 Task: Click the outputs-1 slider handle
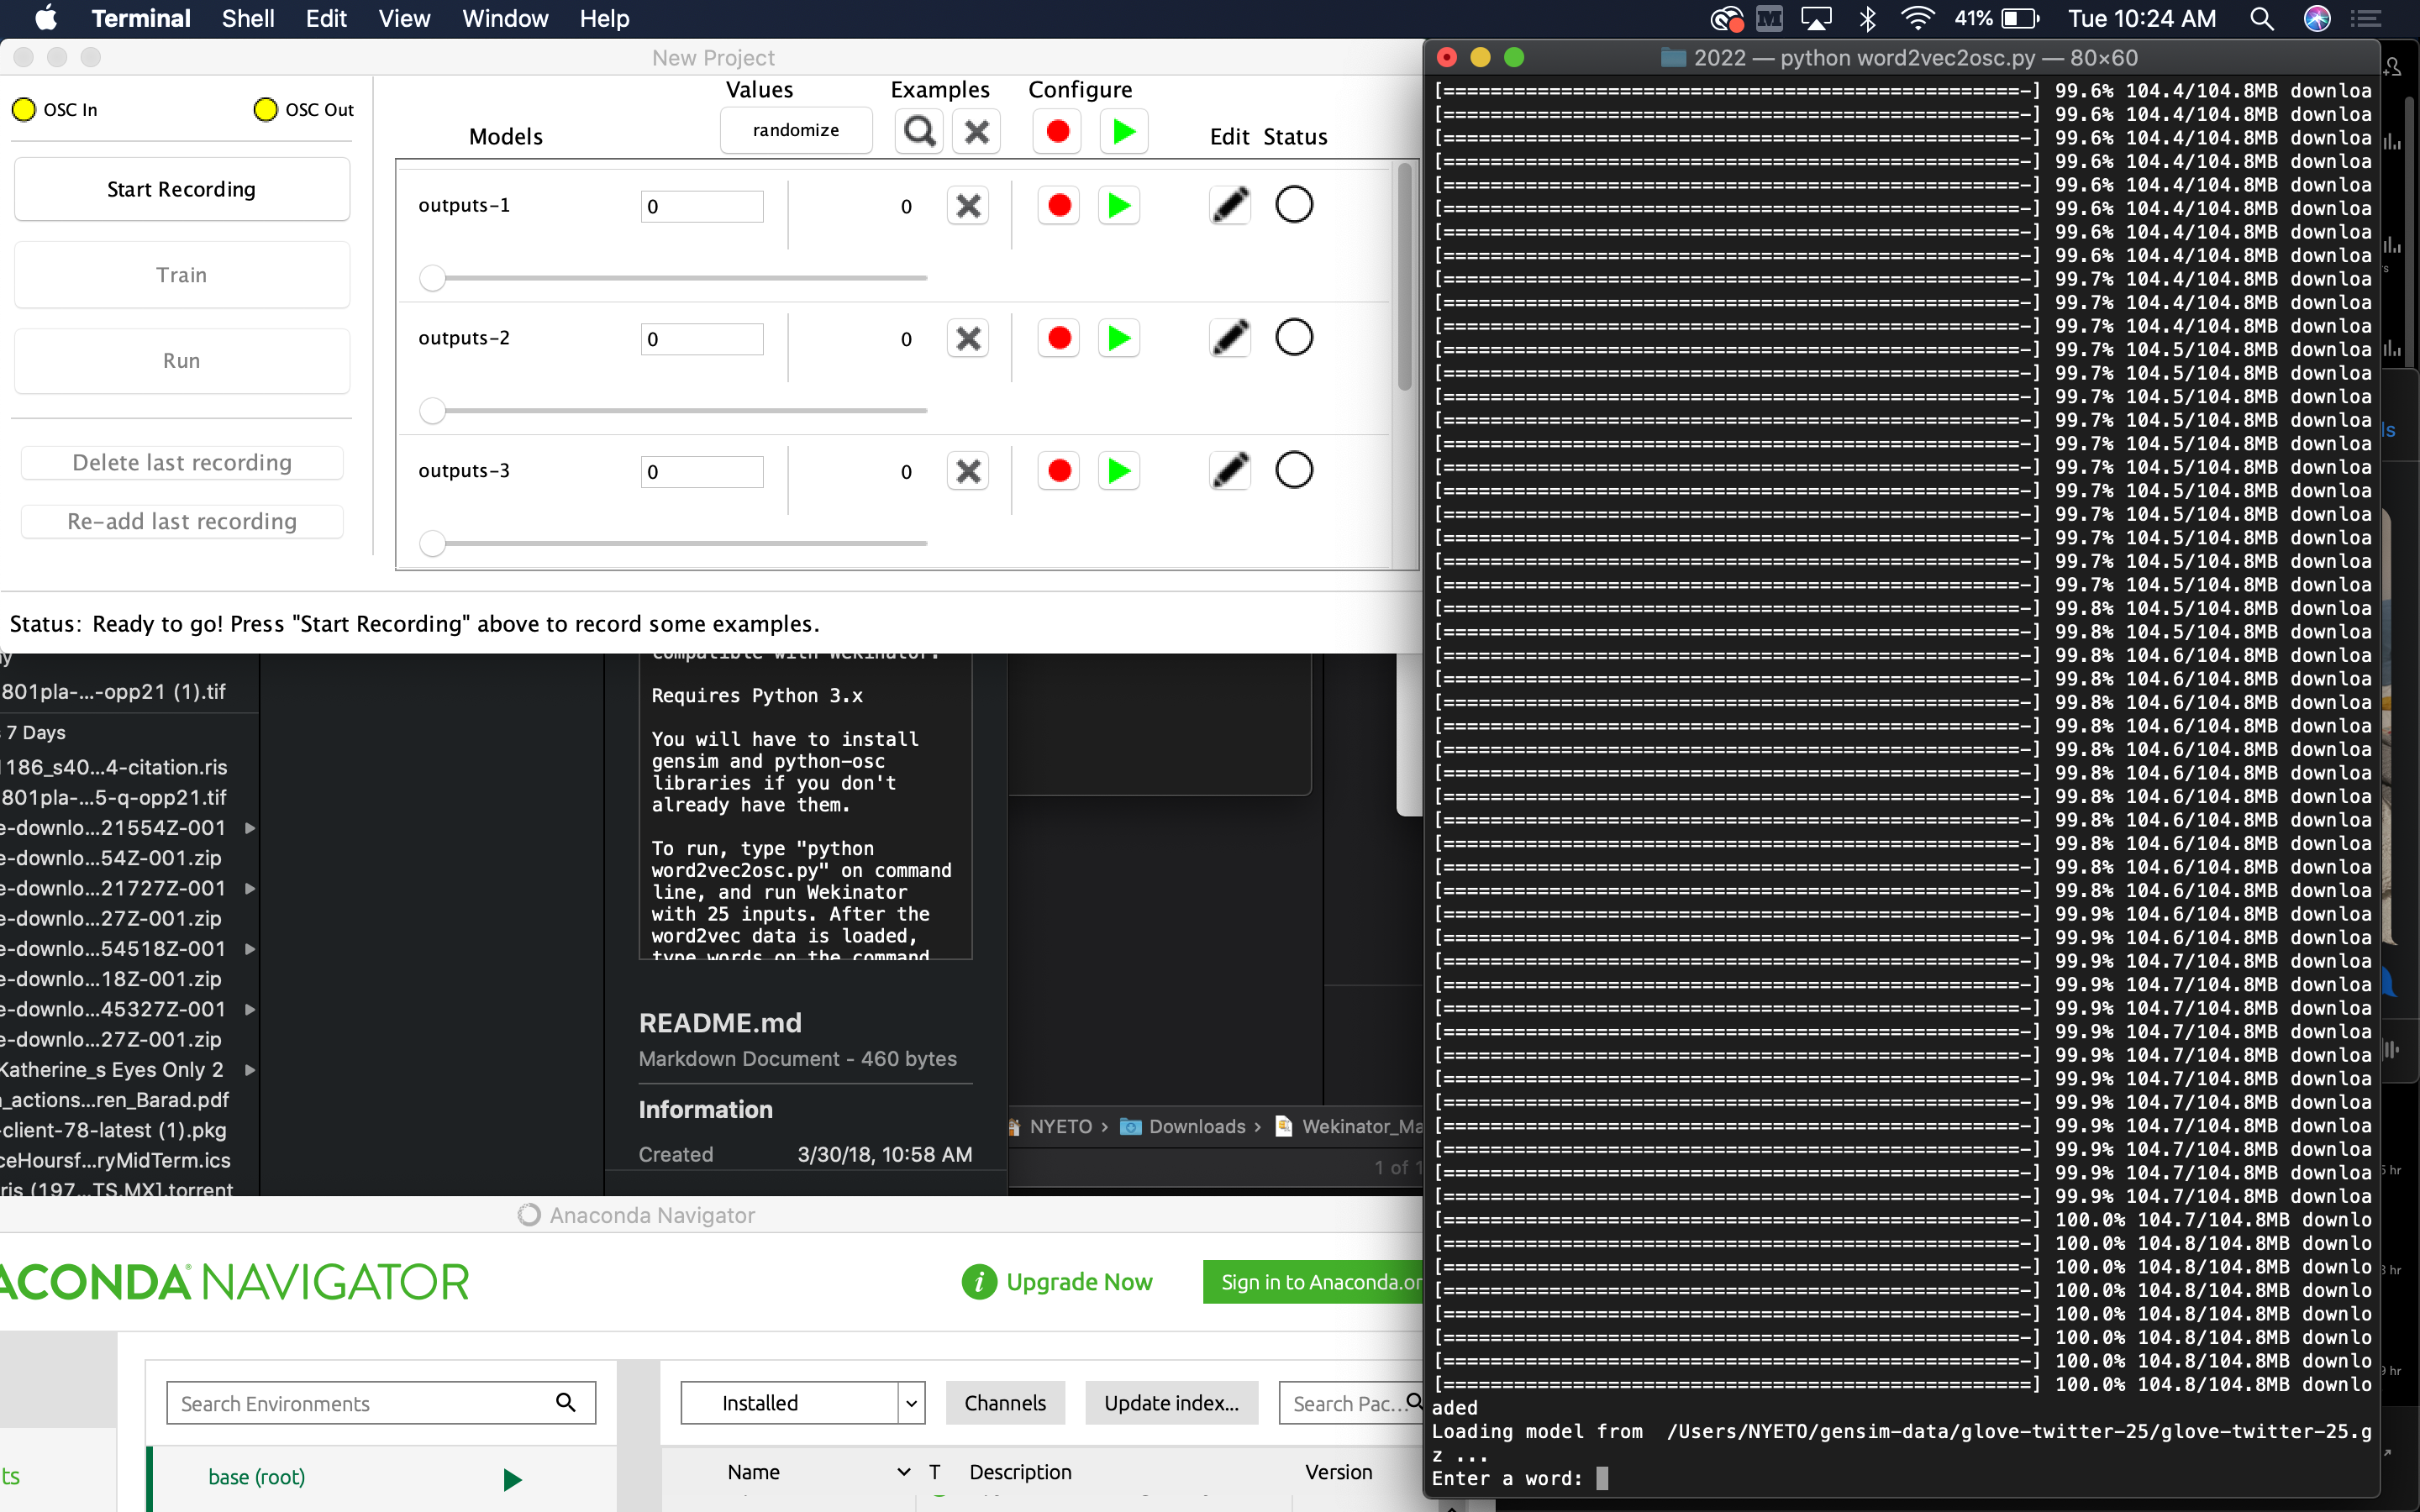tap(432, 278)
